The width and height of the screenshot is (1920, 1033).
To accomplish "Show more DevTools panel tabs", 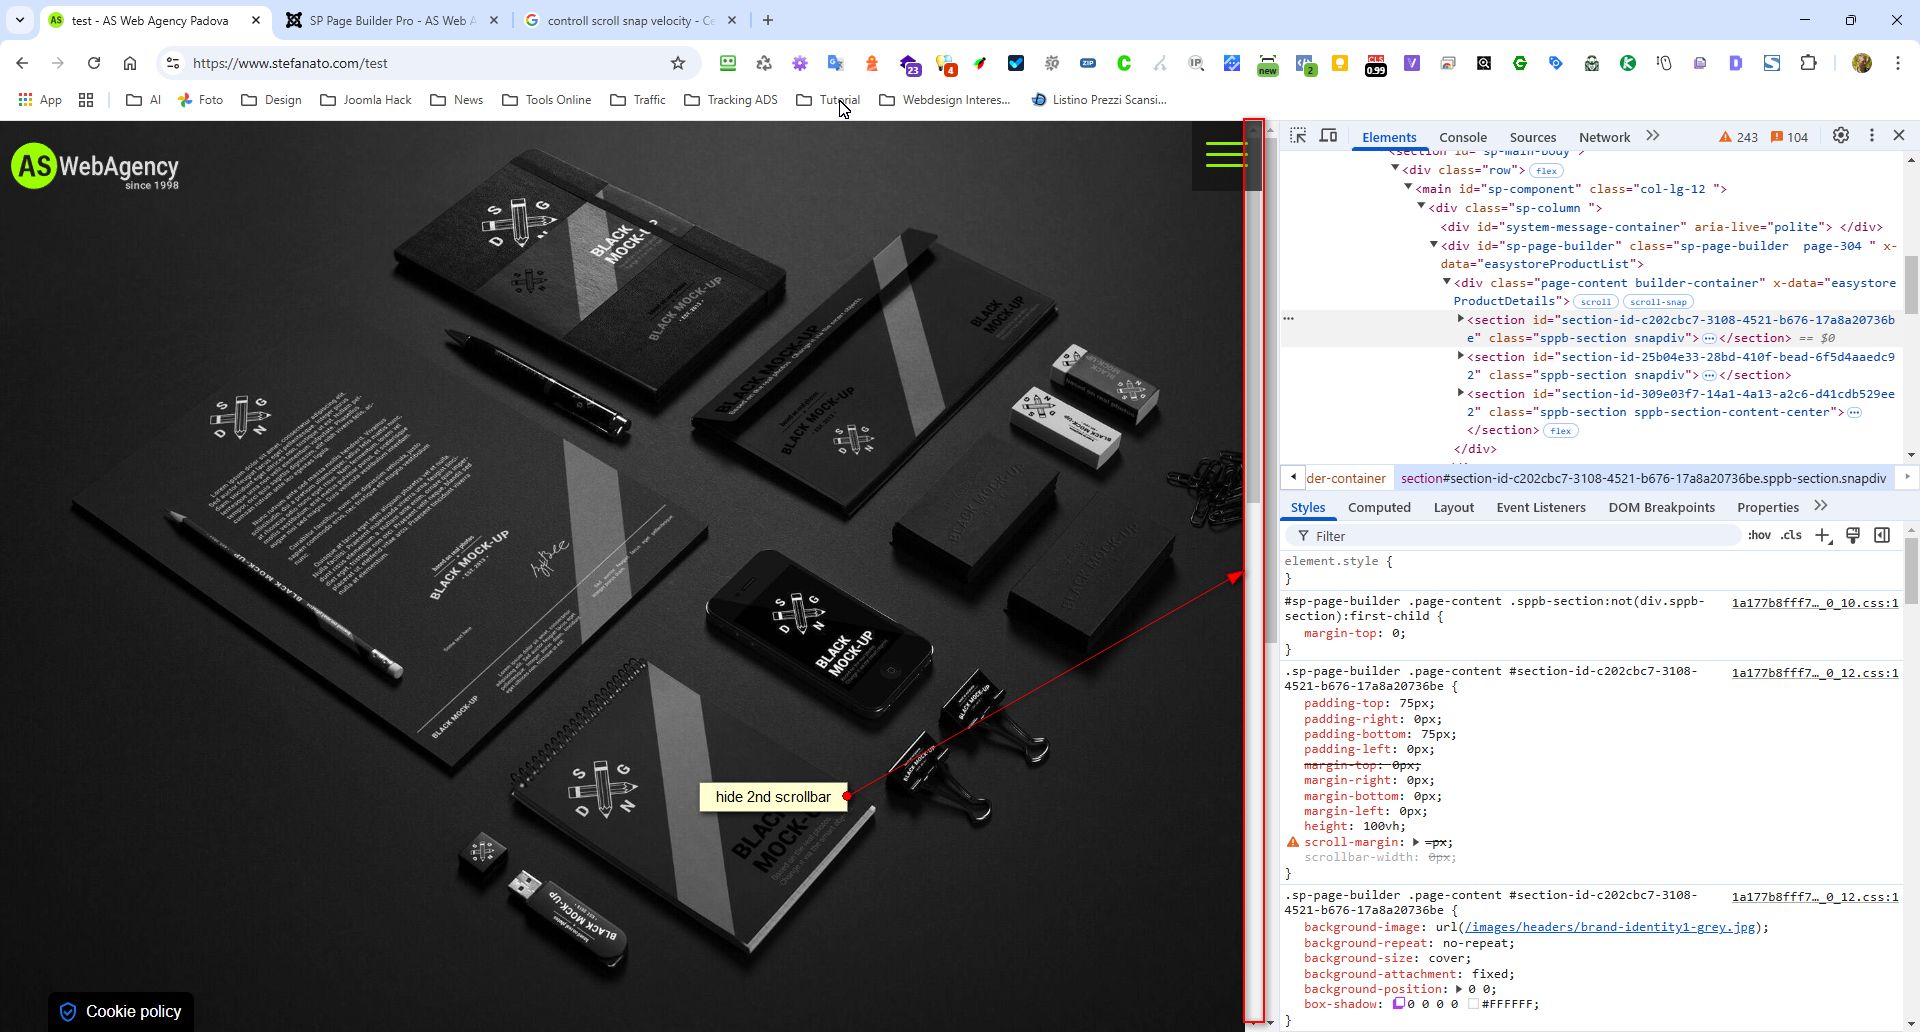I will coord(1653,136).
